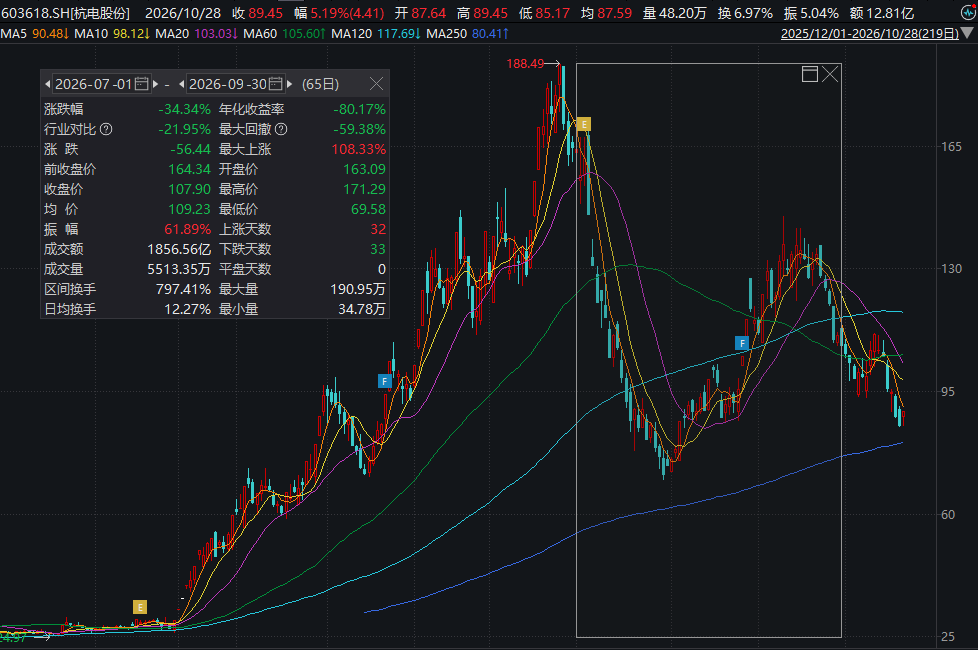Open the statistics window icon in selection box
Viewport: 978px width, 650px height.
tap(810, 74)
